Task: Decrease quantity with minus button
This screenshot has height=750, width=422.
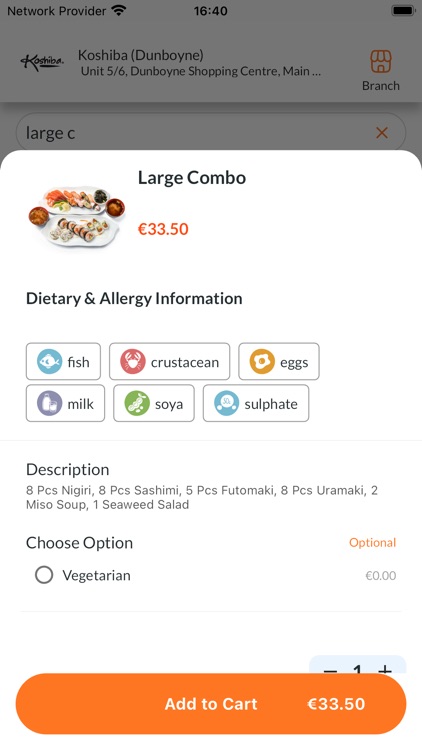Action: click(330, 669)
